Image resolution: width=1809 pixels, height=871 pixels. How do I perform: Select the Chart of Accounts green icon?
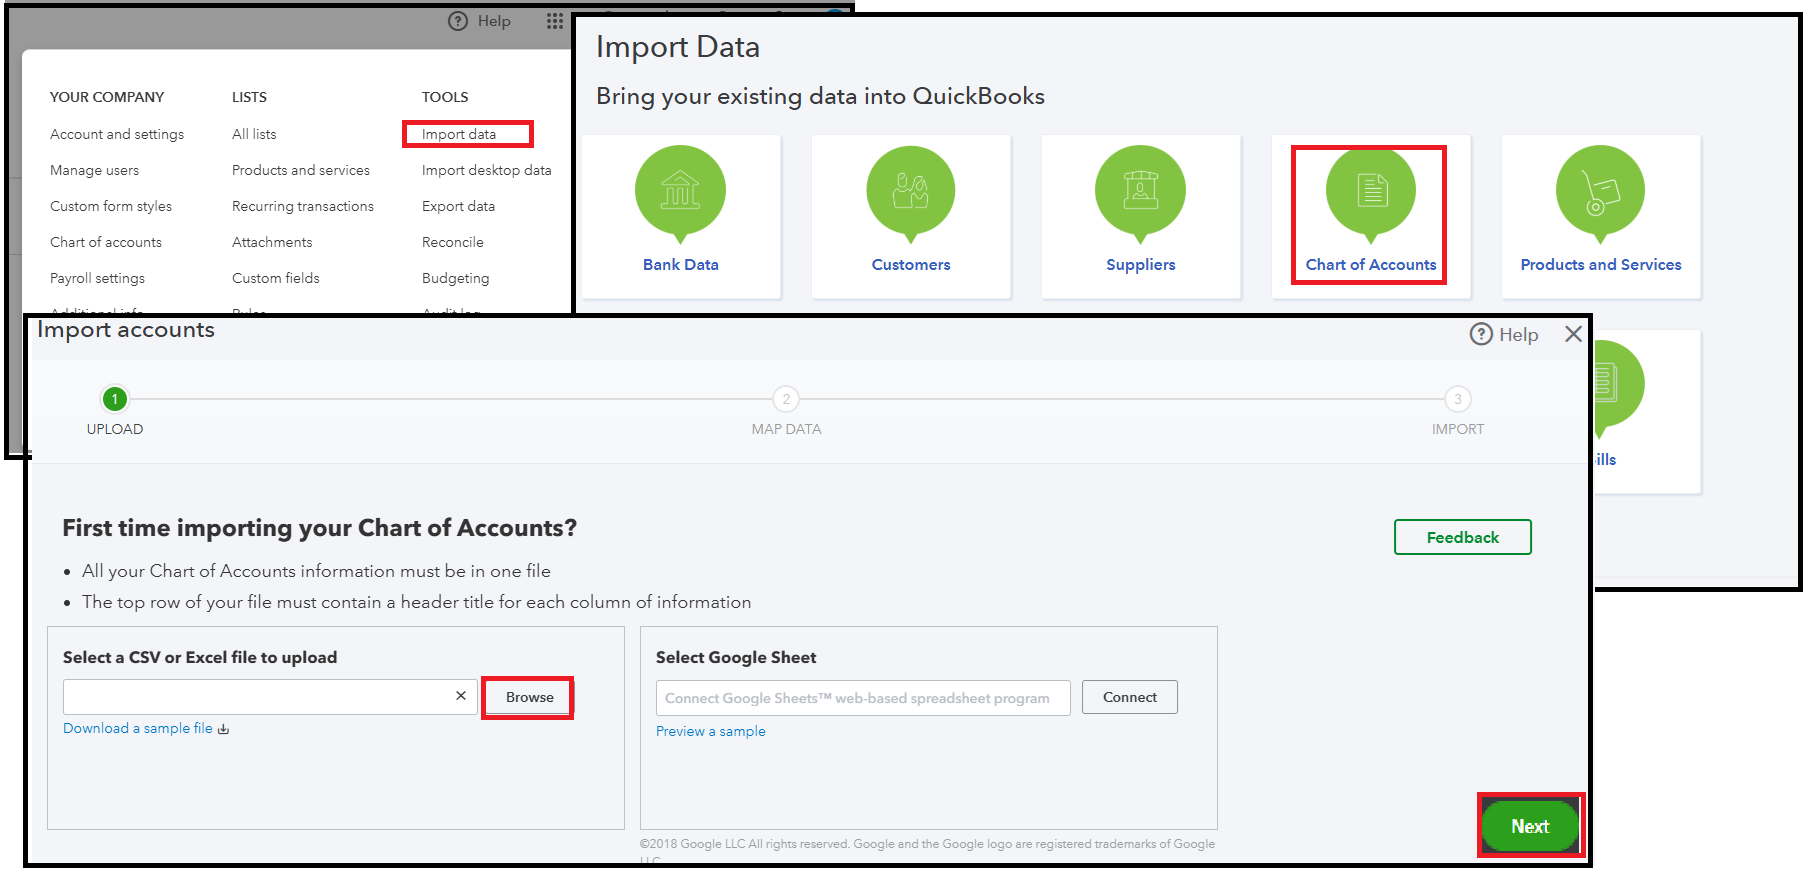[x=1370, y=194]
